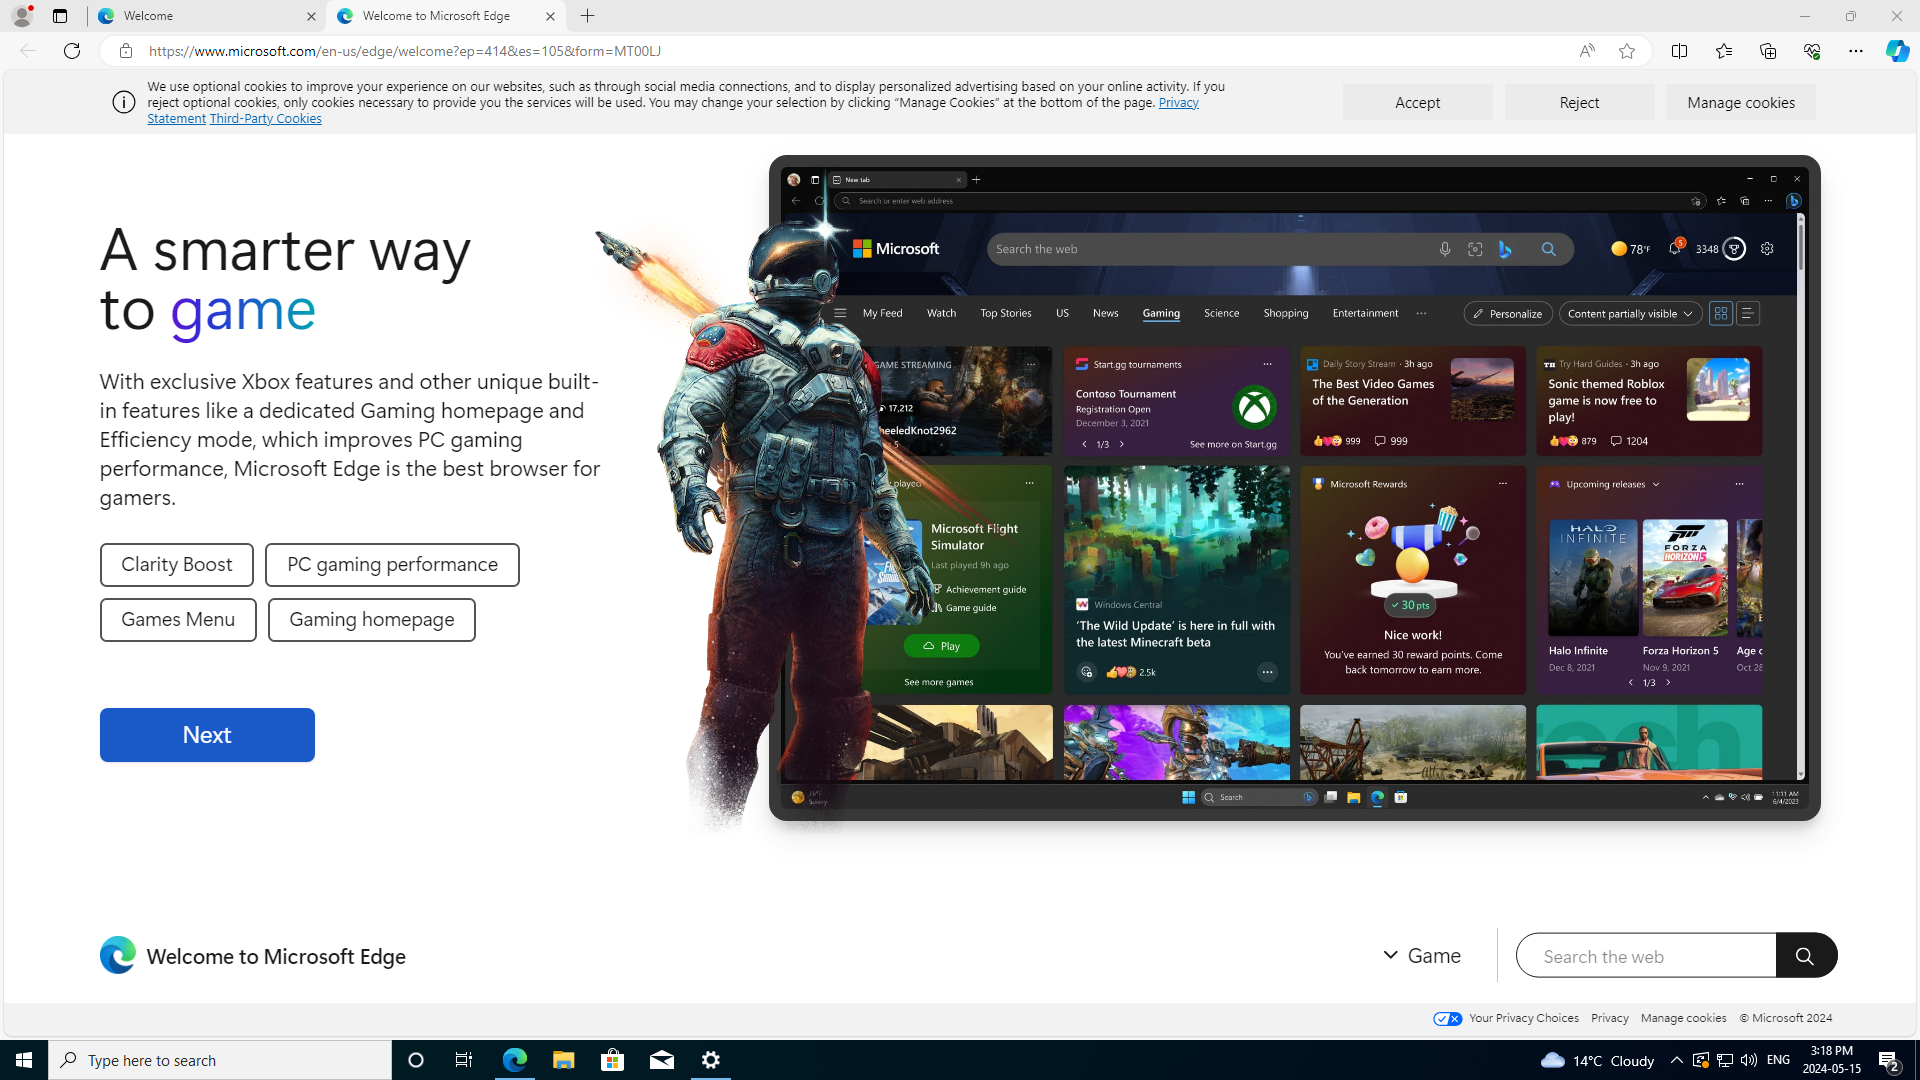
Task: Open Settings and more ellipsis menu
Action: pos(1855,51)
